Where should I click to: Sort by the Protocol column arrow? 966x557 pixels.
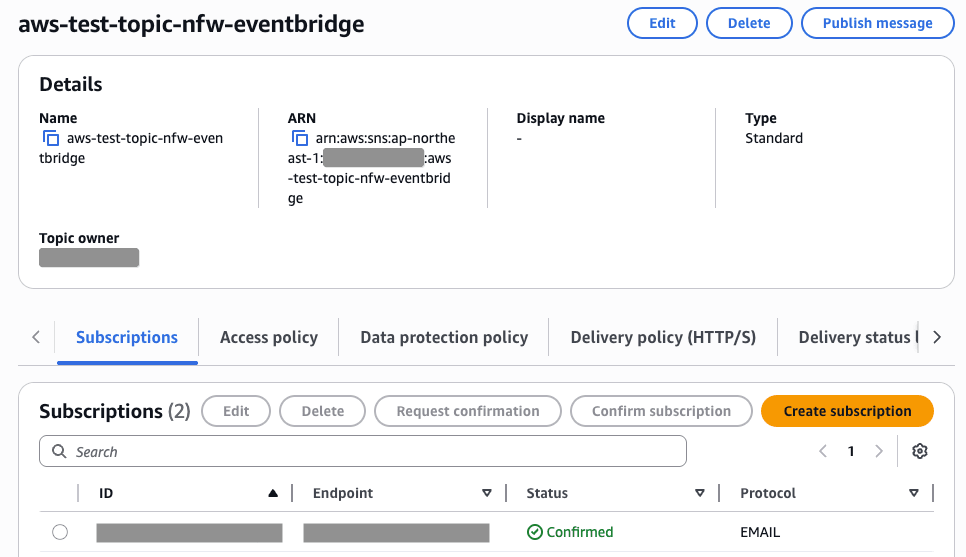coord(913,493)
